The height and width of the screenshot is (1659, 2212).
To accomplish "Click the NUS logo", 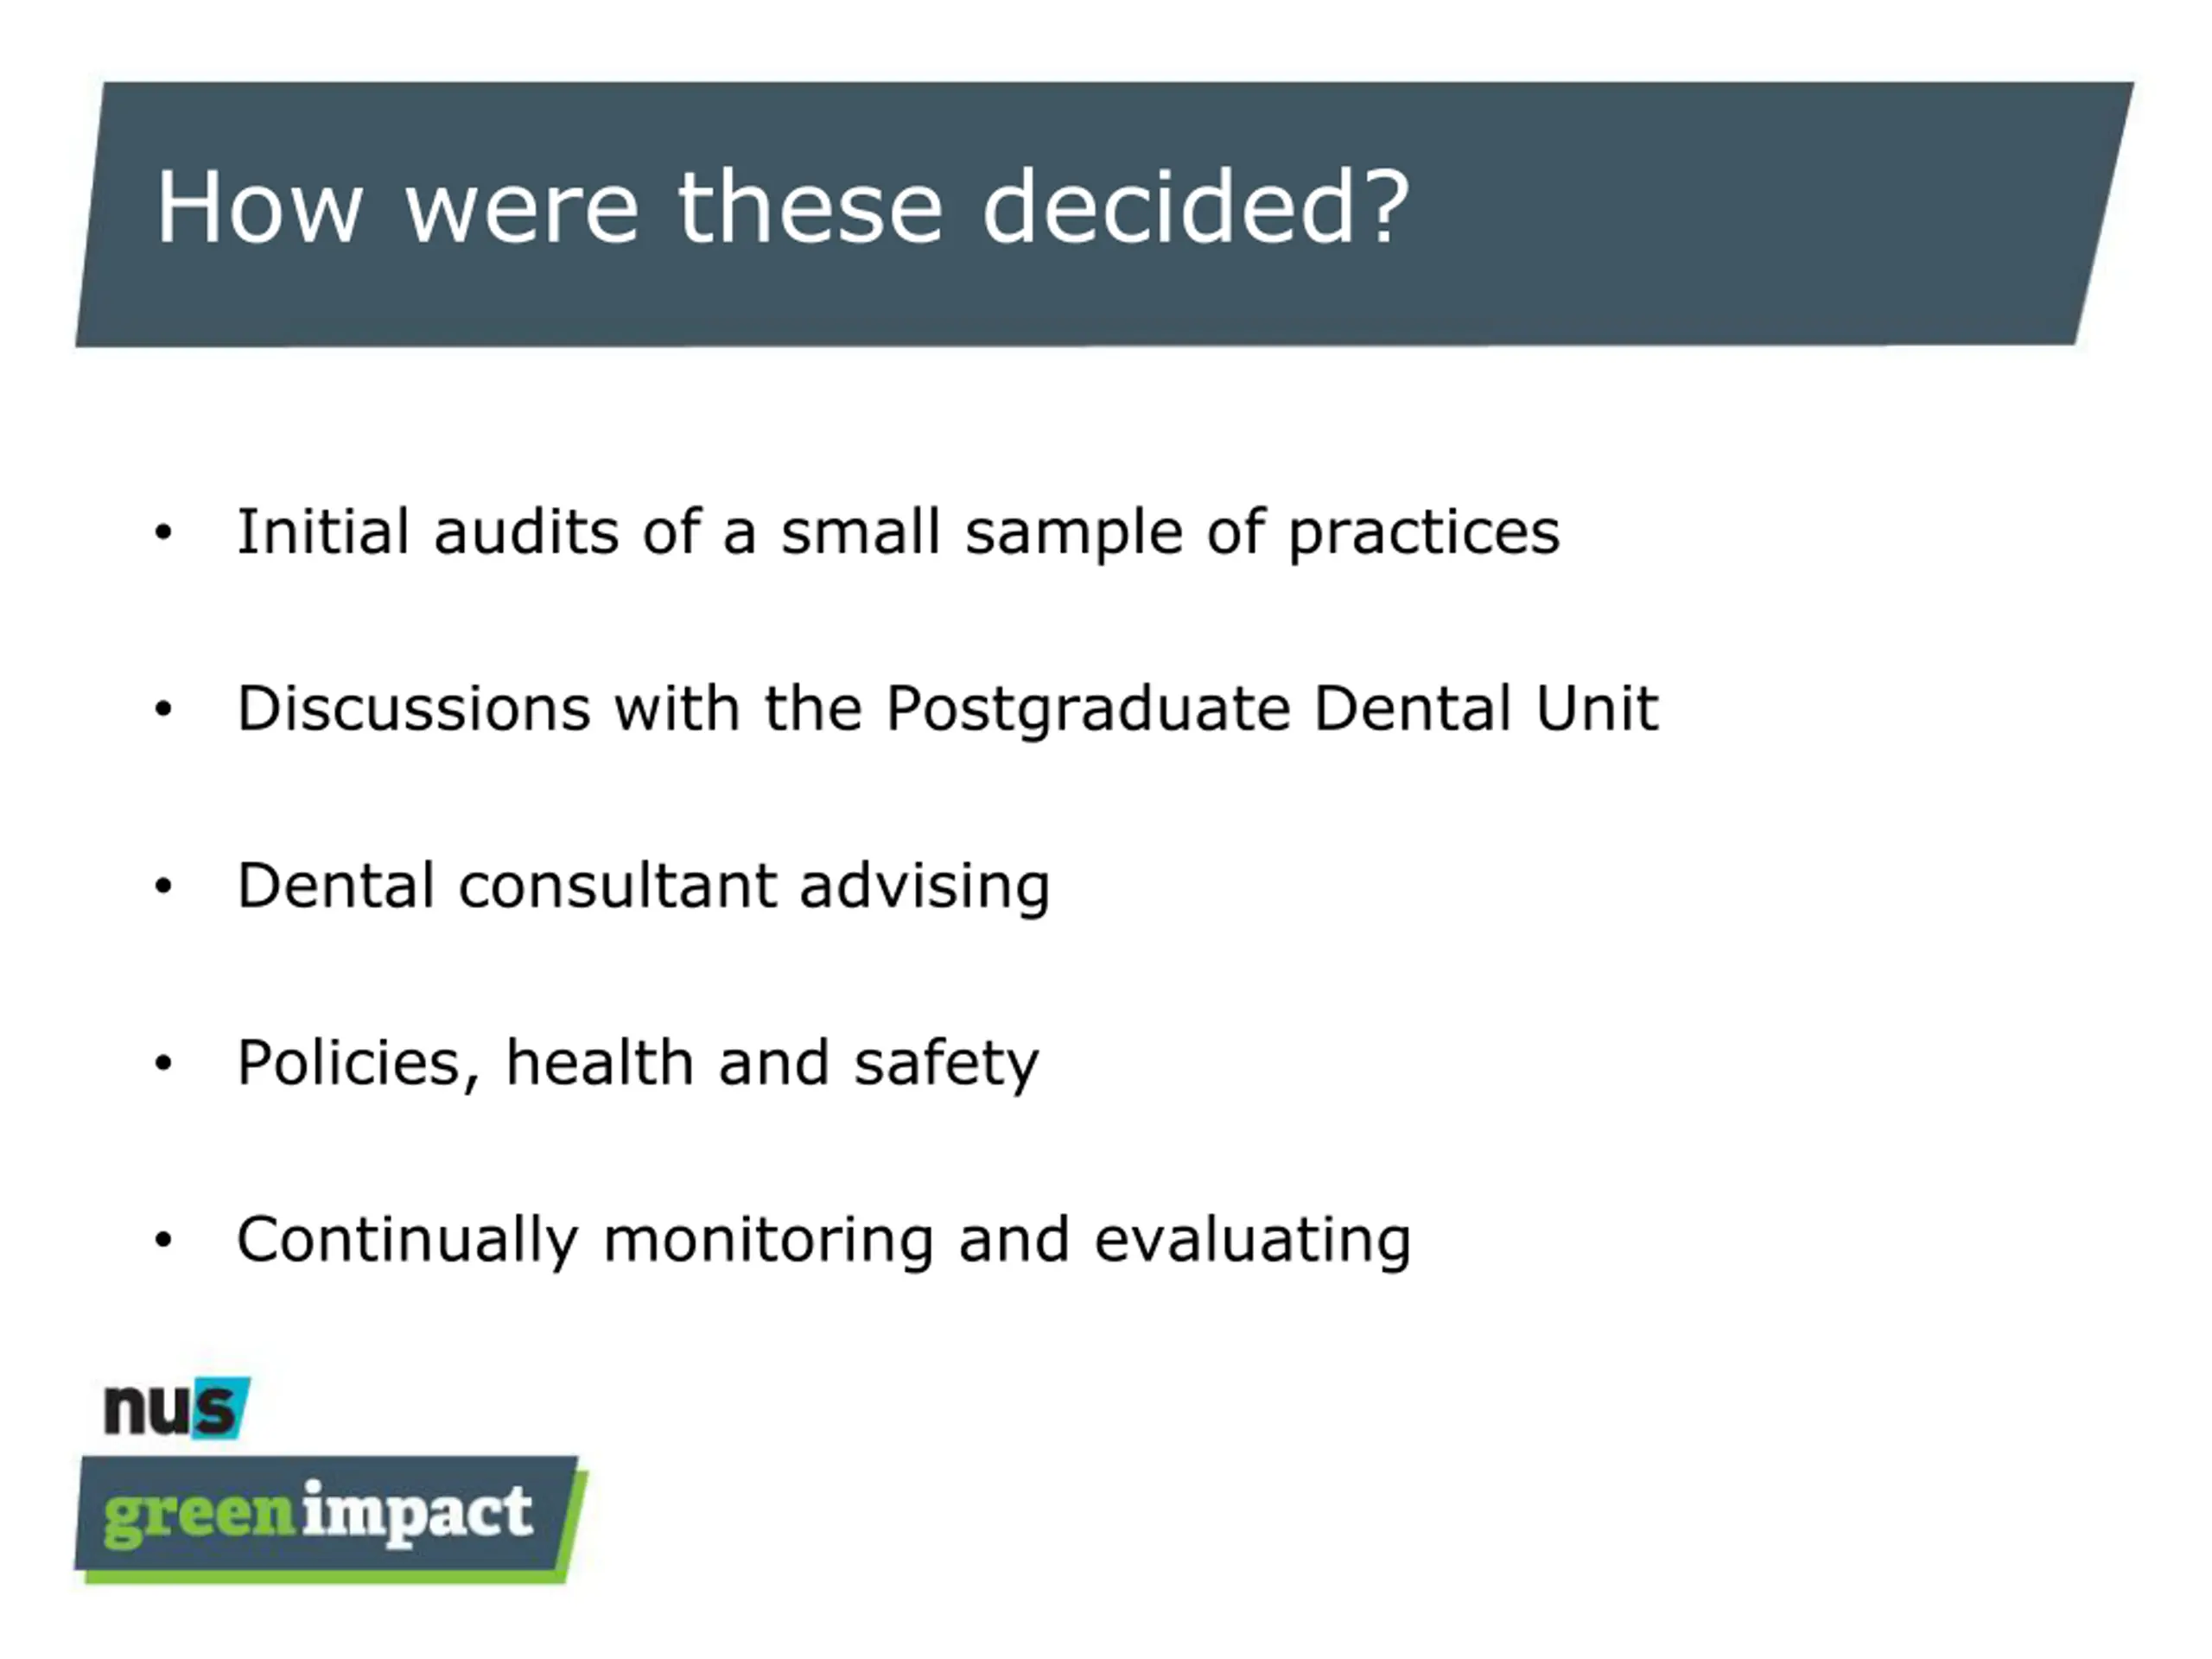I will pyautogui.click(x=177, y=1408).
